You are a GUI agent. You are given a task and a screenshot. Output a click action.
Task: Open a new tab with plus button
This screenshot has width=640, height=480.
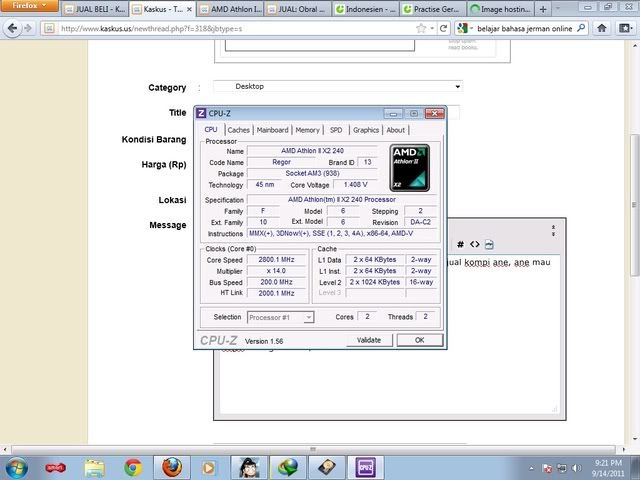542,9
